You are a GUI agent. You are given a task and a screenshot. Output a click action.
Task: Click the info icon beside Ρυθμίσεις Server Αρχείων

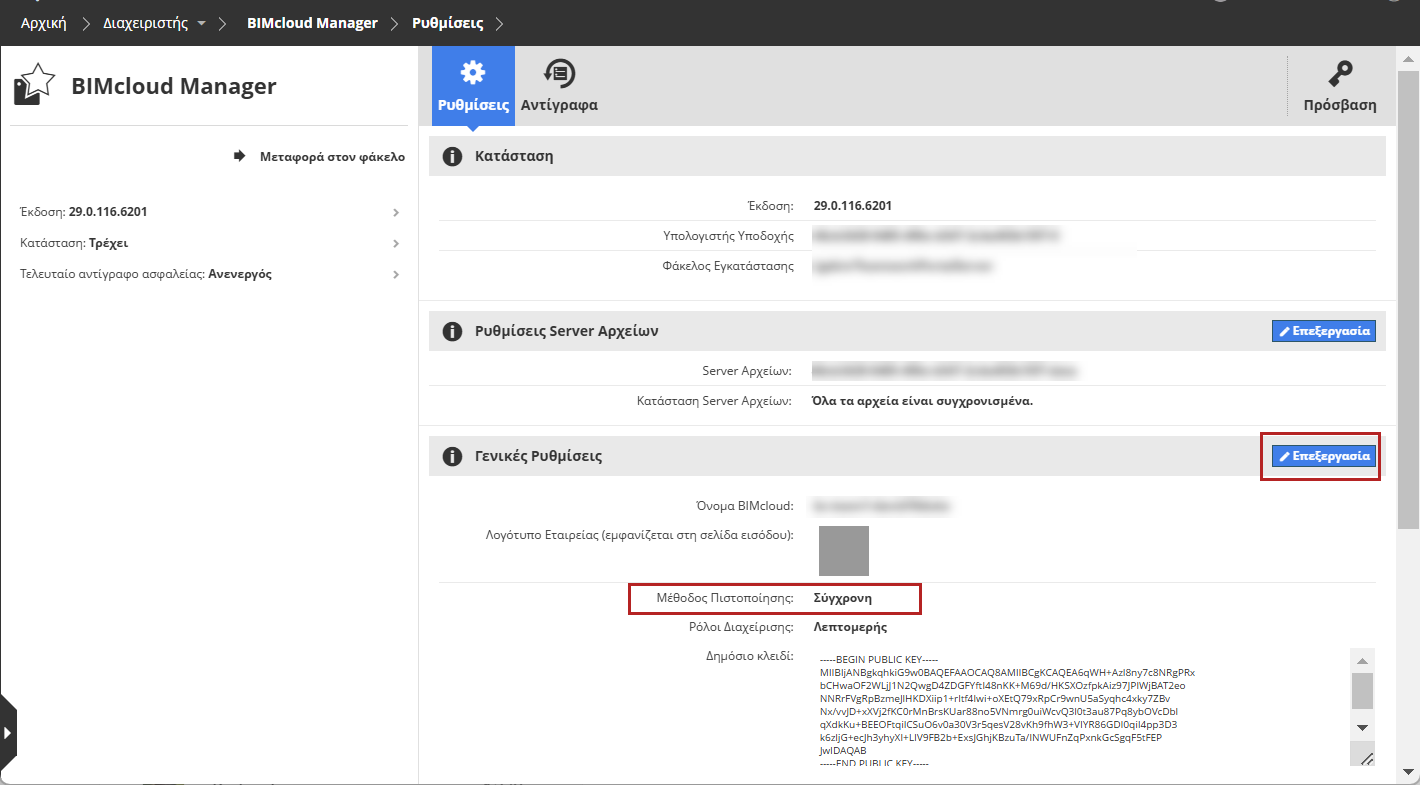(x=452, y=331)
